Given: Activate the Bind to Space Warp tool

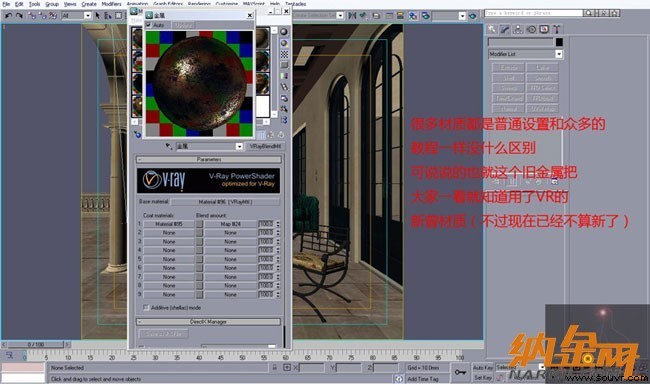Looking at the screenshot, I should pyautogui.click(x=53, y=16).
